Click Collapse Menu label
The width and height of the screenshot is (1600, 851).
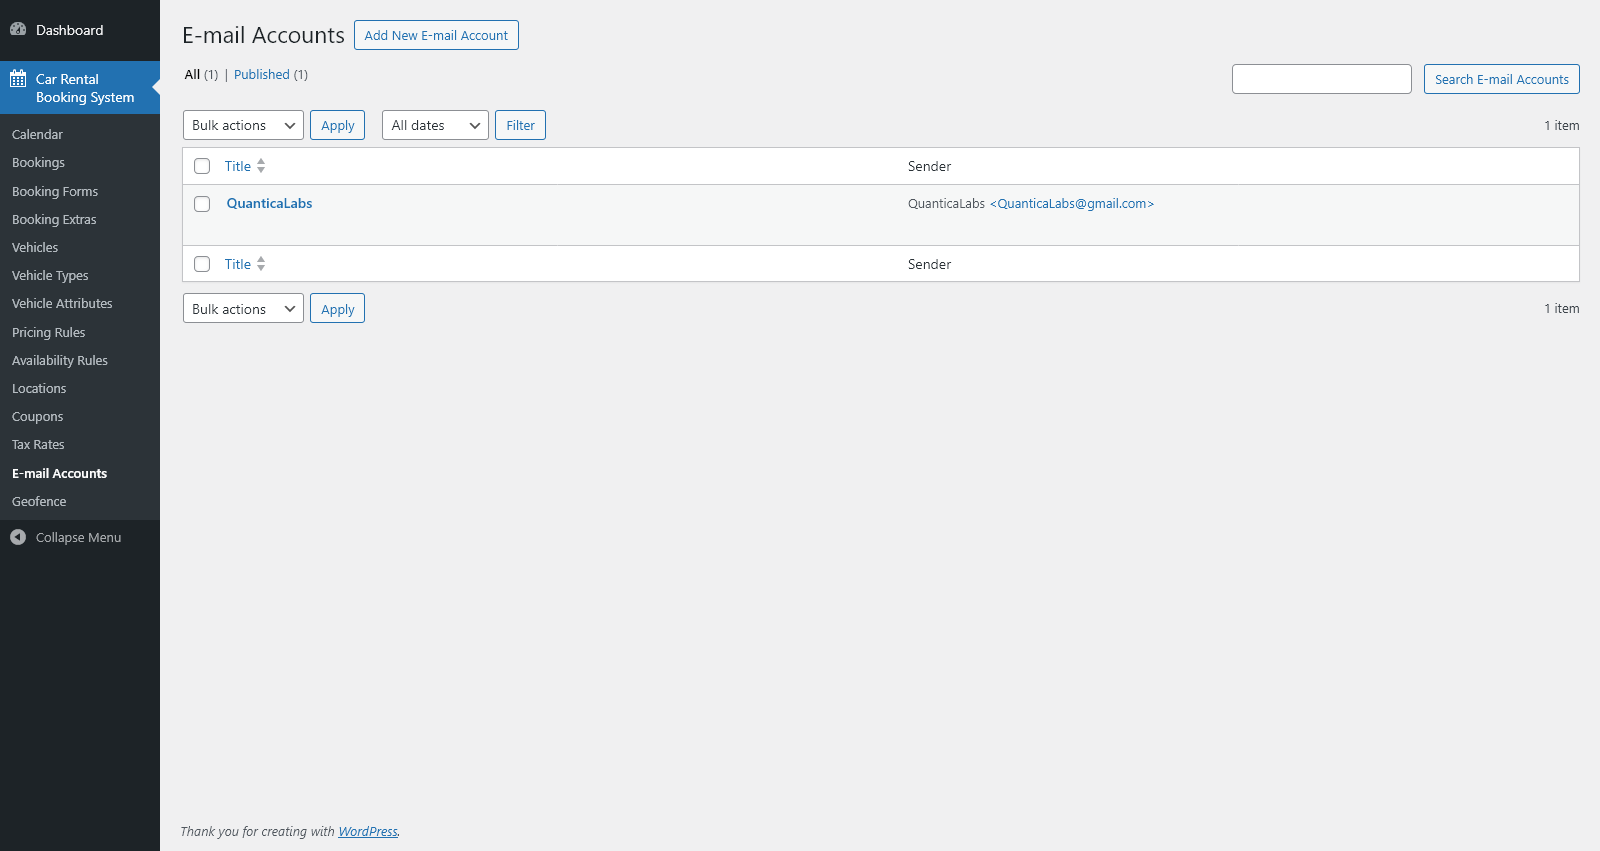(x=78, y=537)
